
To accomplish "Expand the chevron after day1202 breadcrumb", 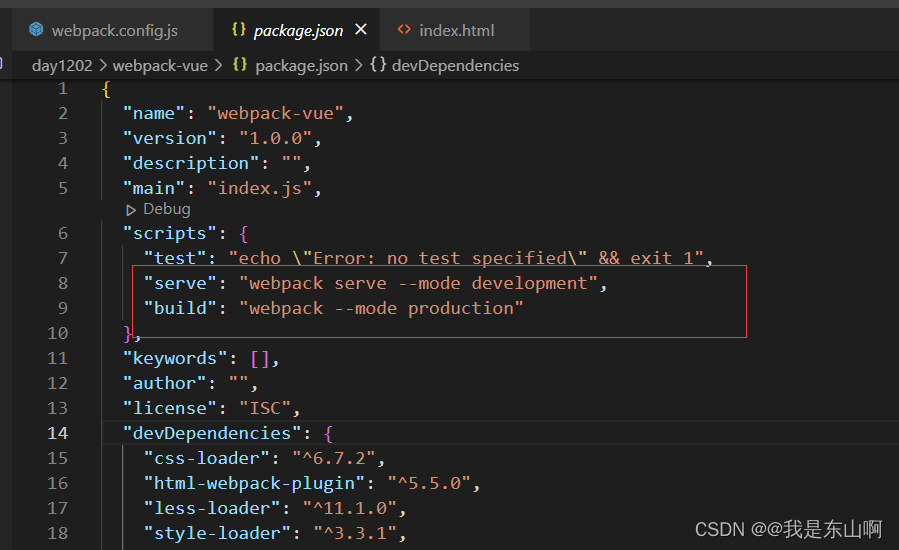I will tap(103, 65).
